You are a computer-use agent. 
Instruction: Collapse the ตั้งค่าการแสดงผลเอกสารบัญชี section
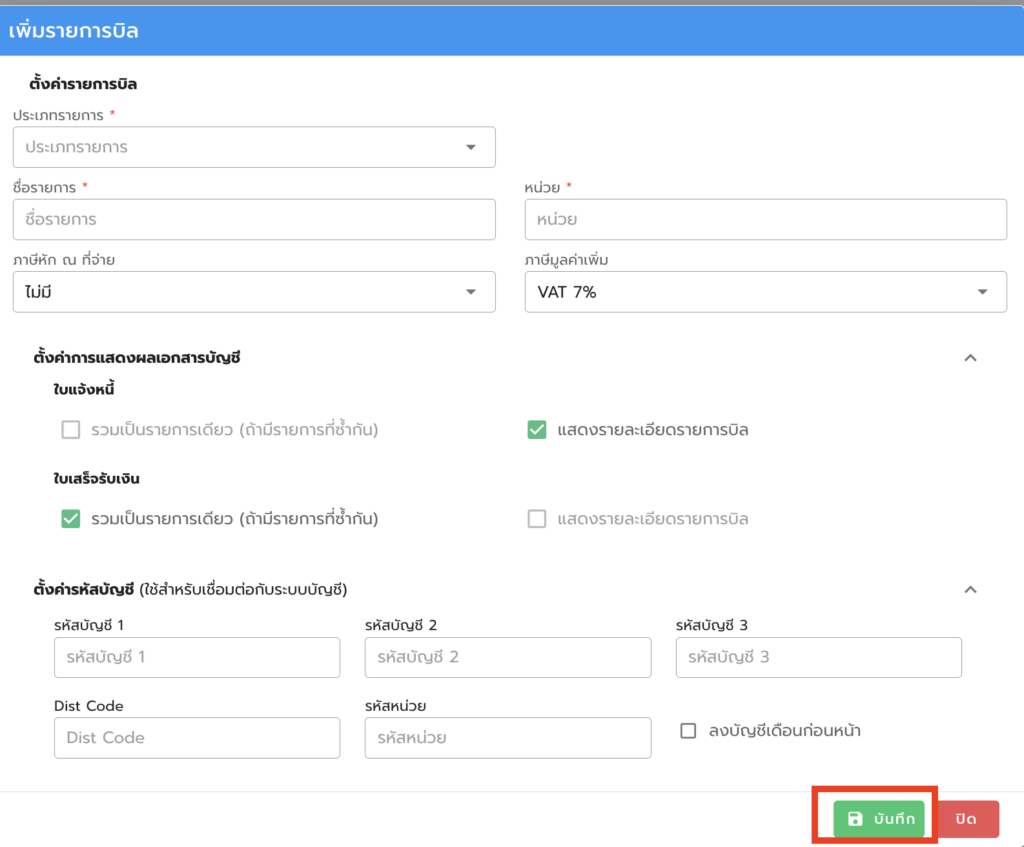tap(970, 358)
